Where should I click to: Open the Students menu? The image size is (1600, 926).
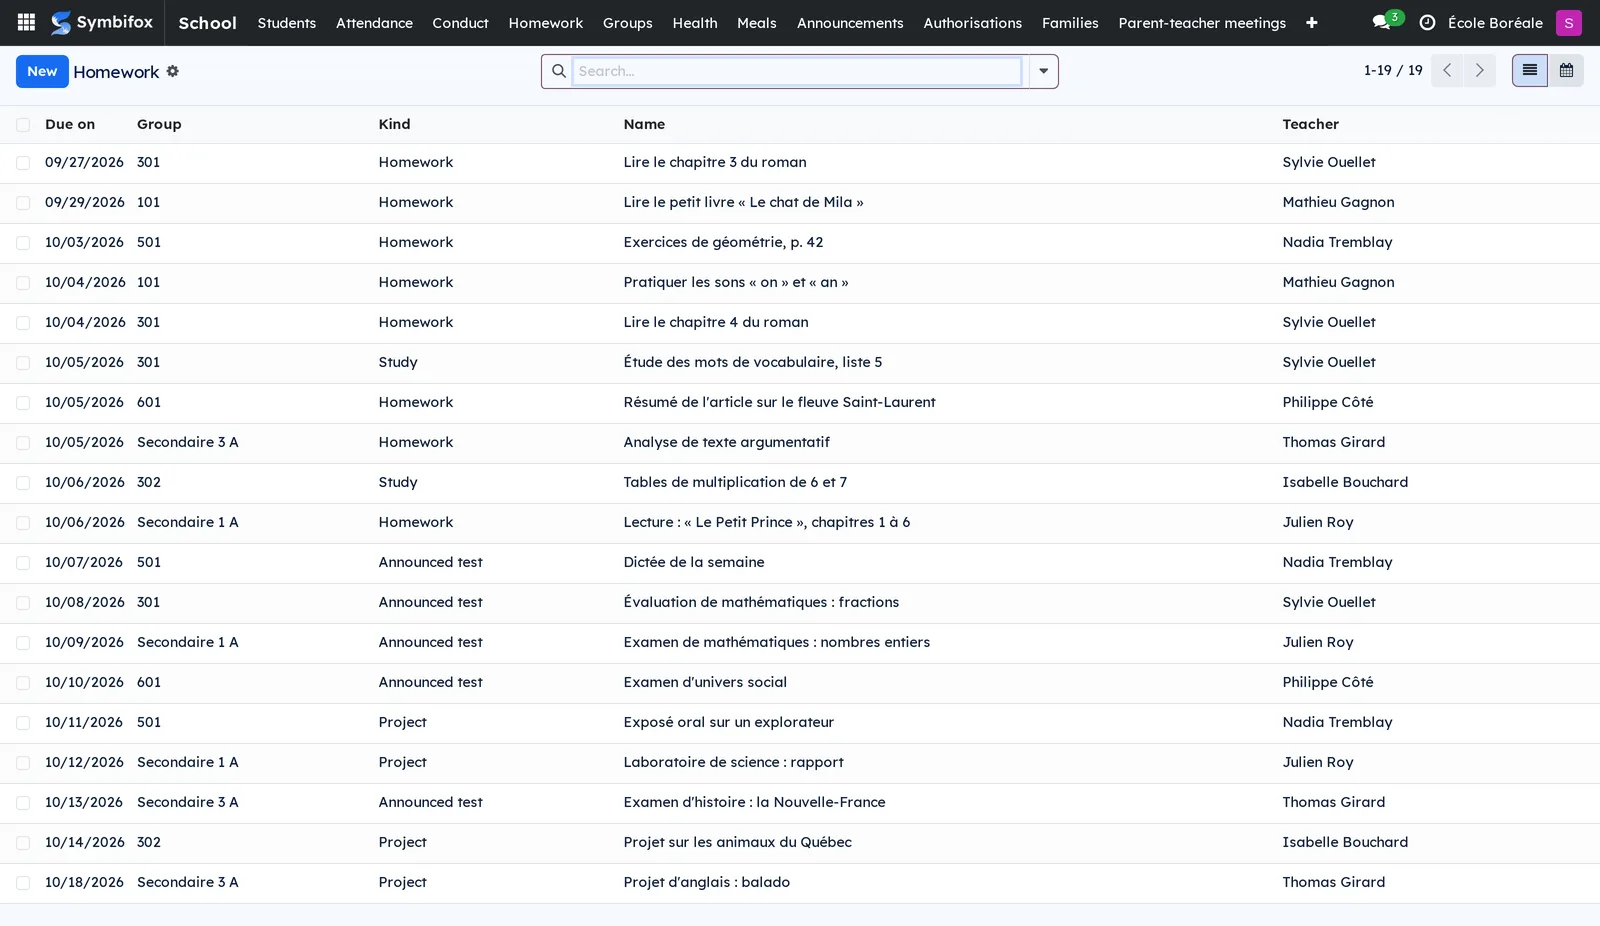287,23
